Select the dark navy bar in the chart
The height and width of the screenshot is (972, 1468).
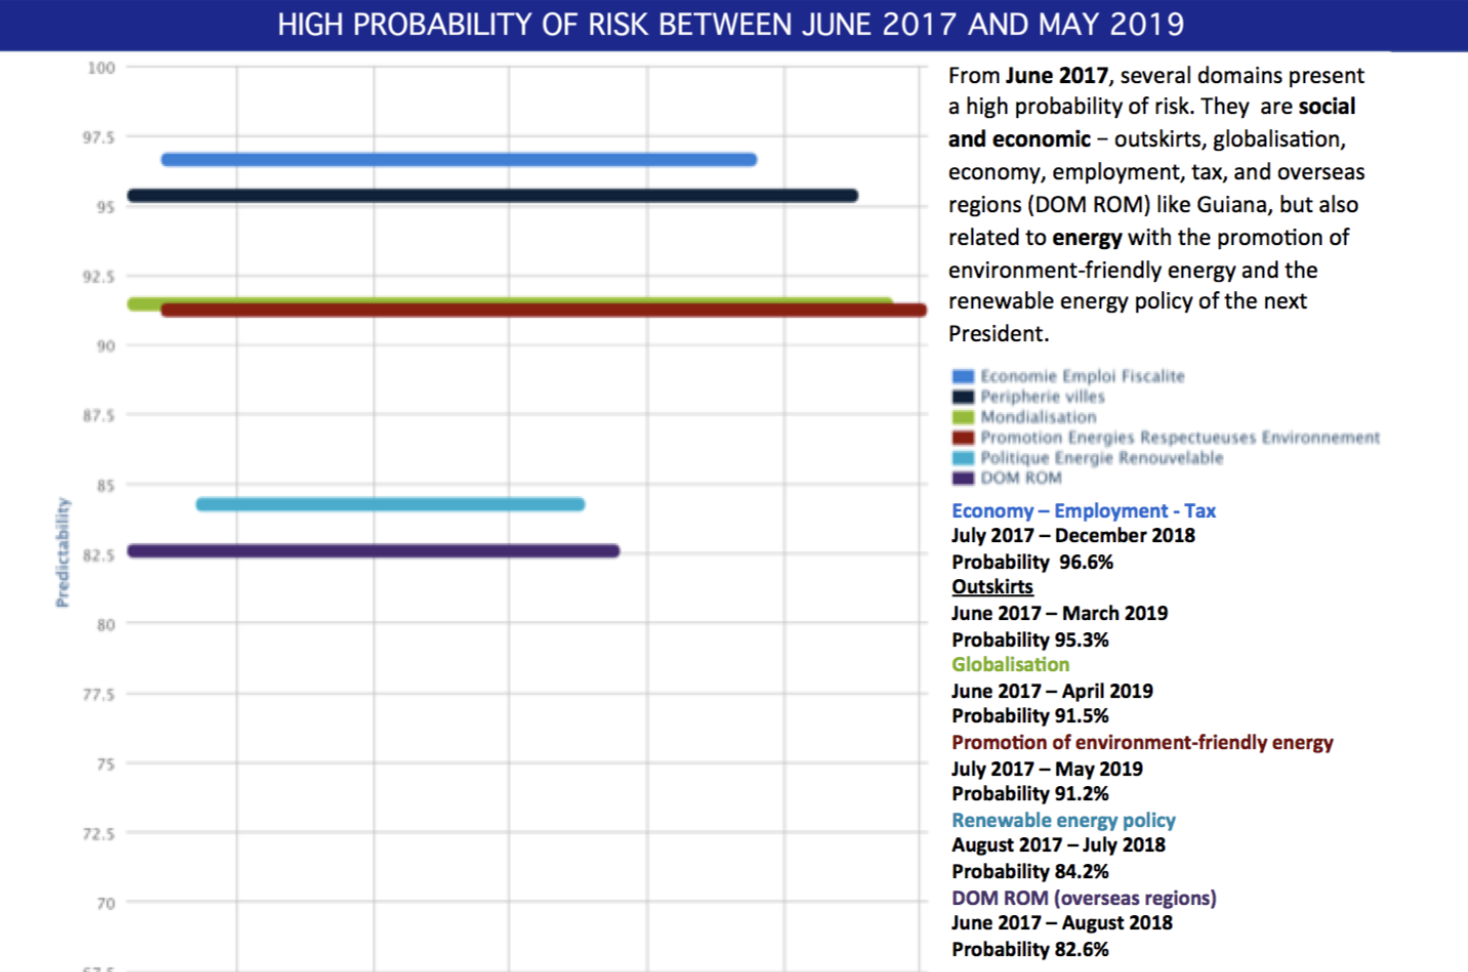point(492,196)
